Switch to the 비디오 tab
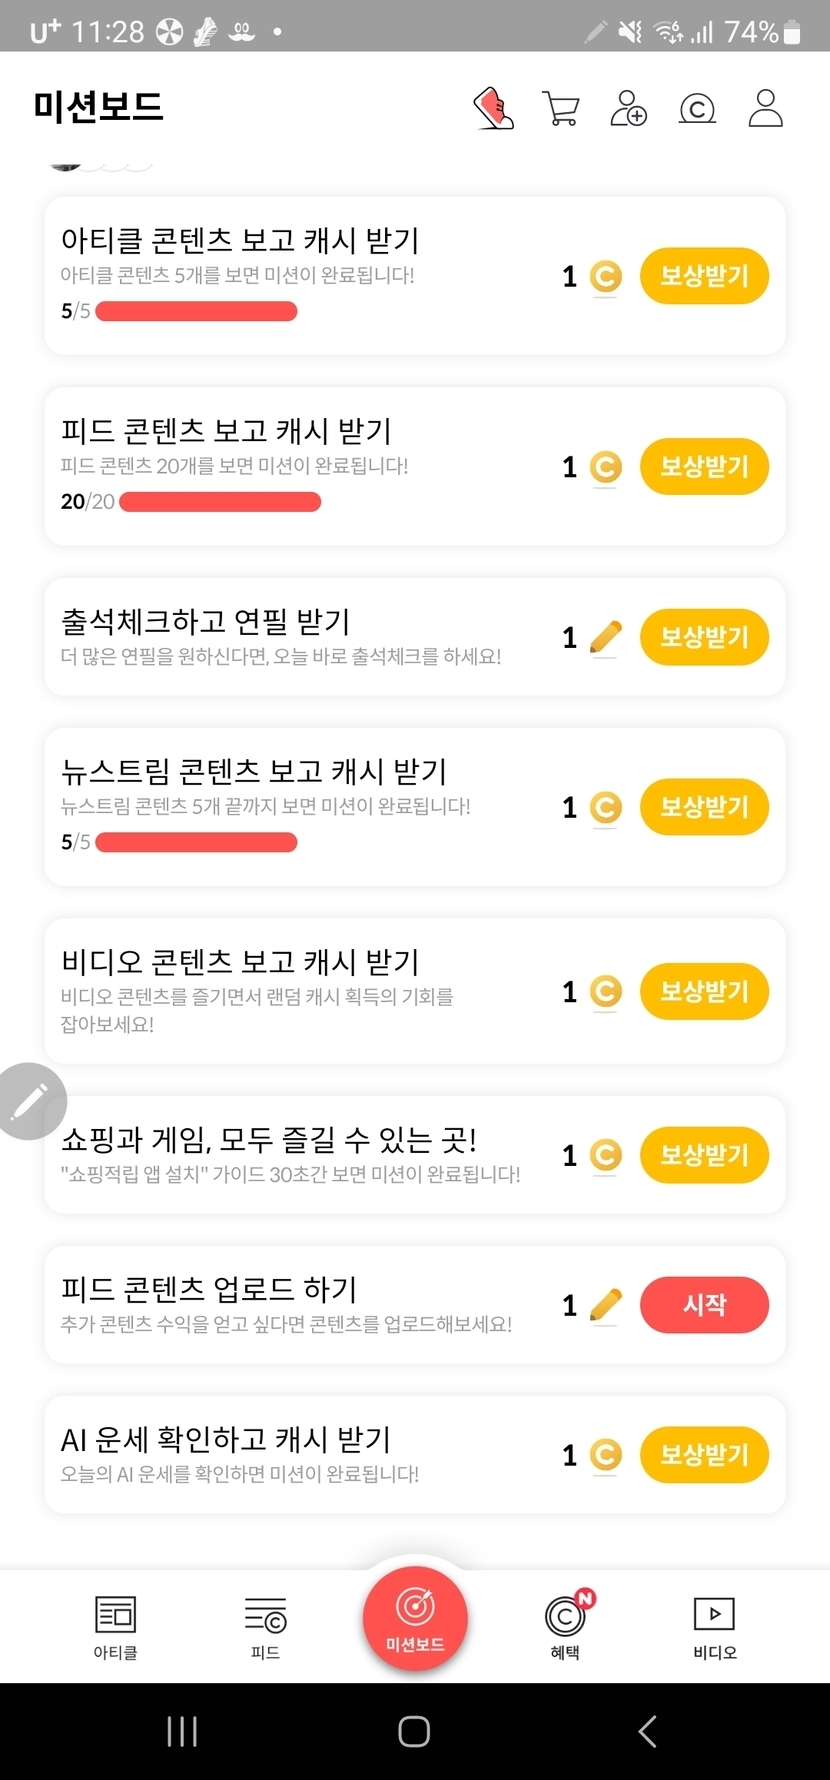 coord(714,1627)
